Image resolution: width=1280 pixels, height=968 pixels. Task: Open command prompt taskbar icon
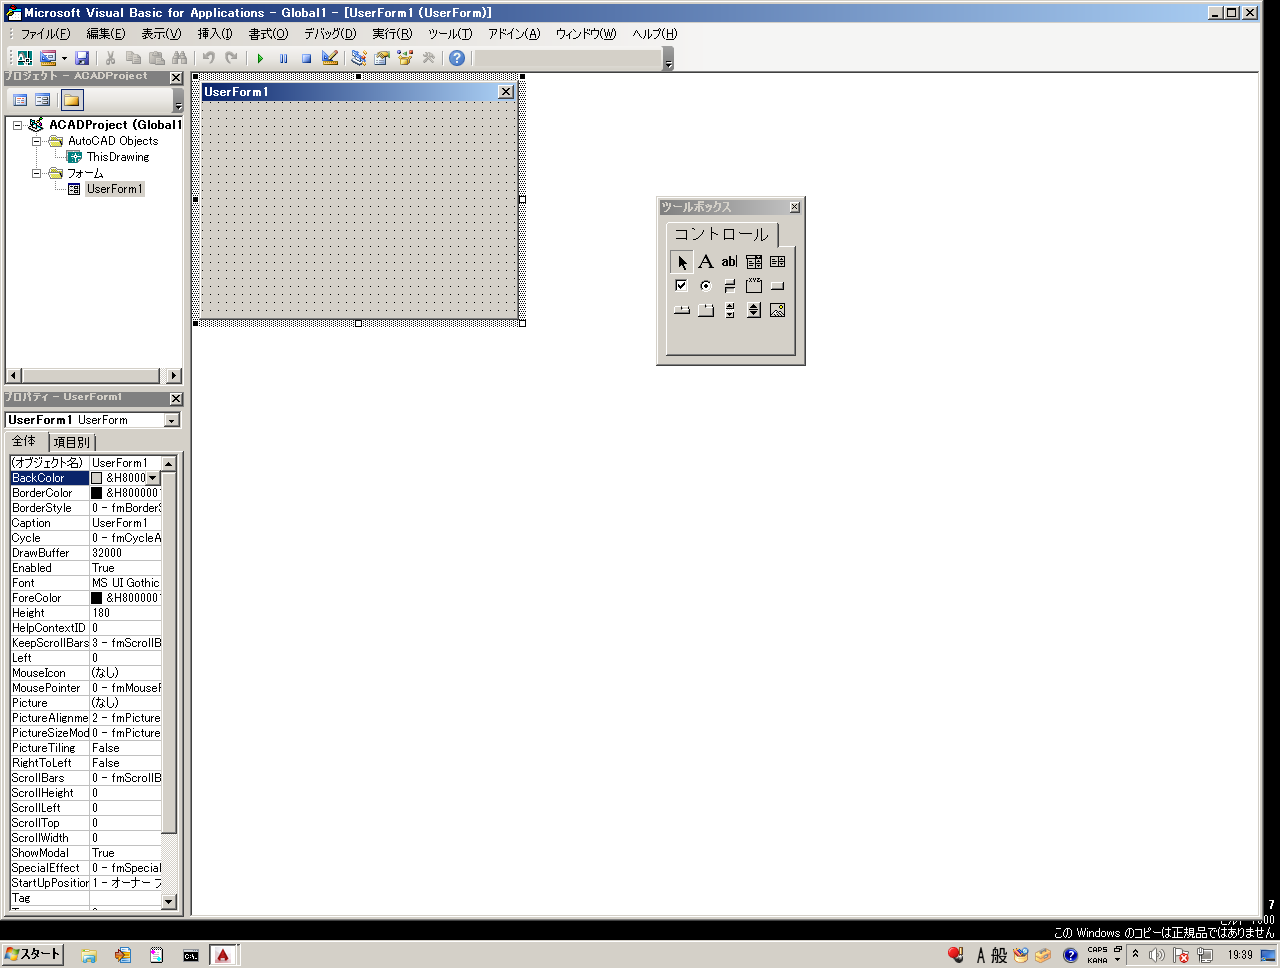(x=190, y=955)
